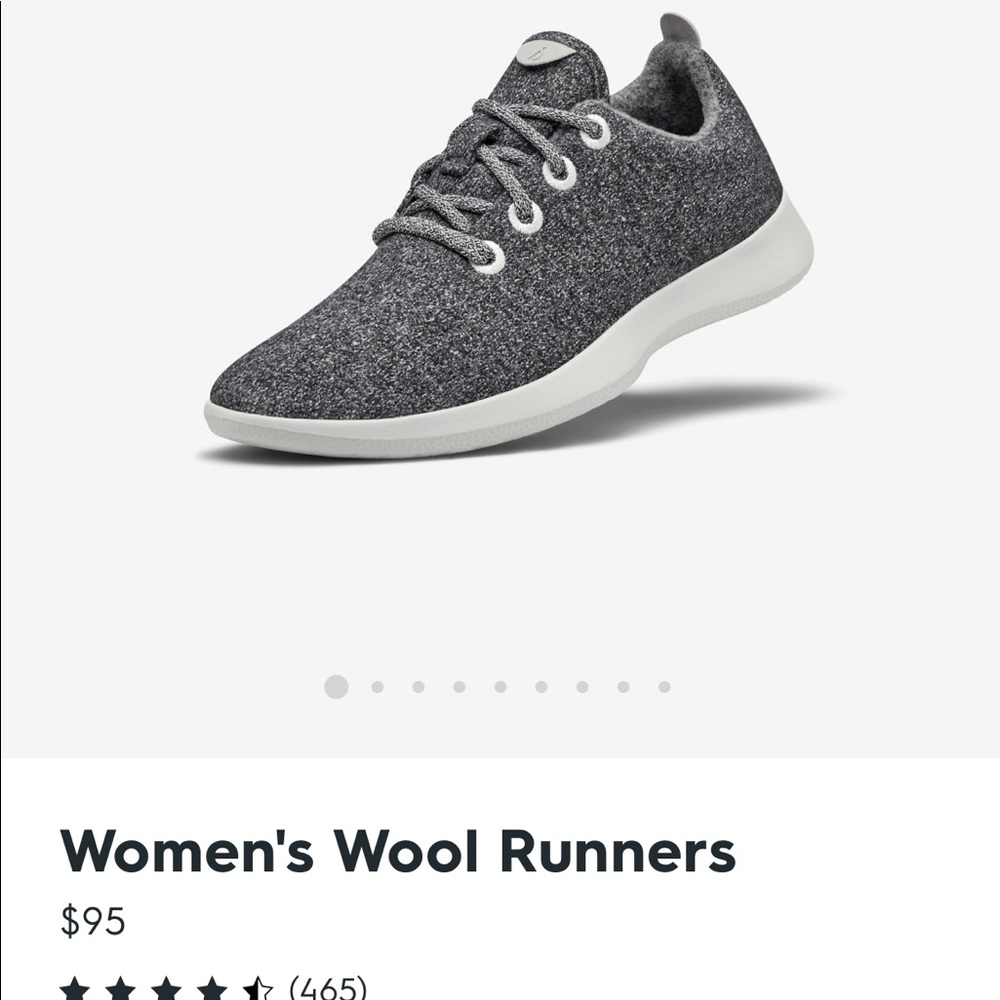
Task: Select the seventh carousel dot
Action: [582, 687]
